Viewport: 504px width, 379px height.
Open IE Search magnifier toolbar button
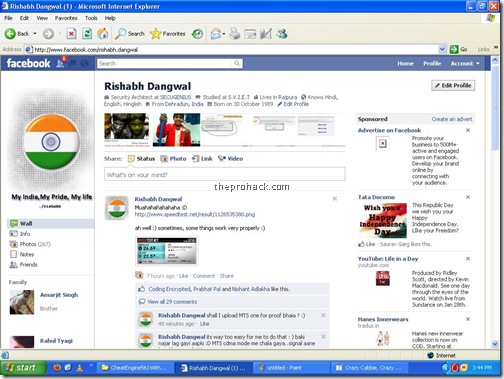tap(129, 33)
